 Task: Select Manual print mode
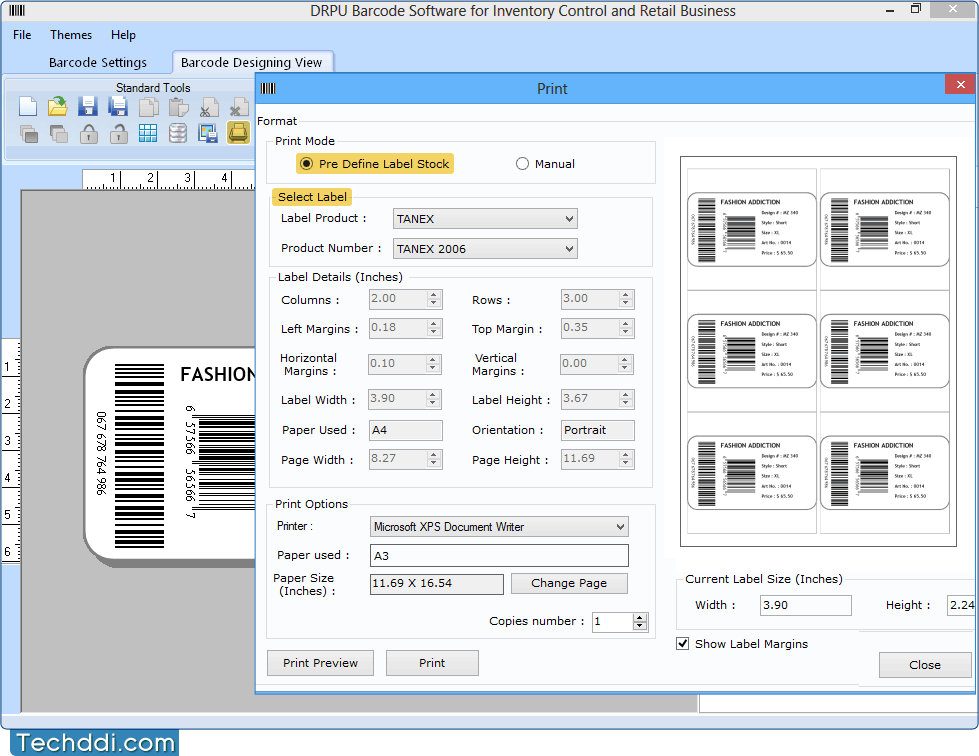pyautogui.click(x=545, y=164)
